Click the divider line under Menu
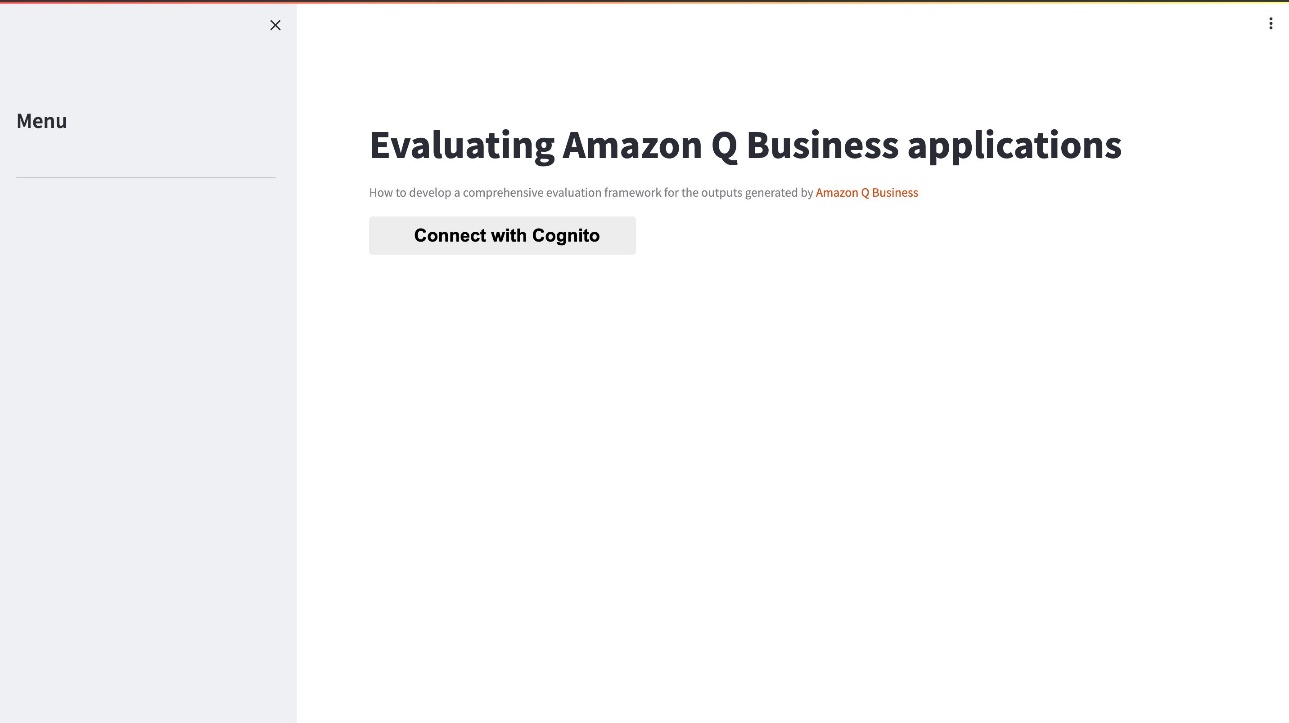The image size is (1289, 723). coord(146,177)
